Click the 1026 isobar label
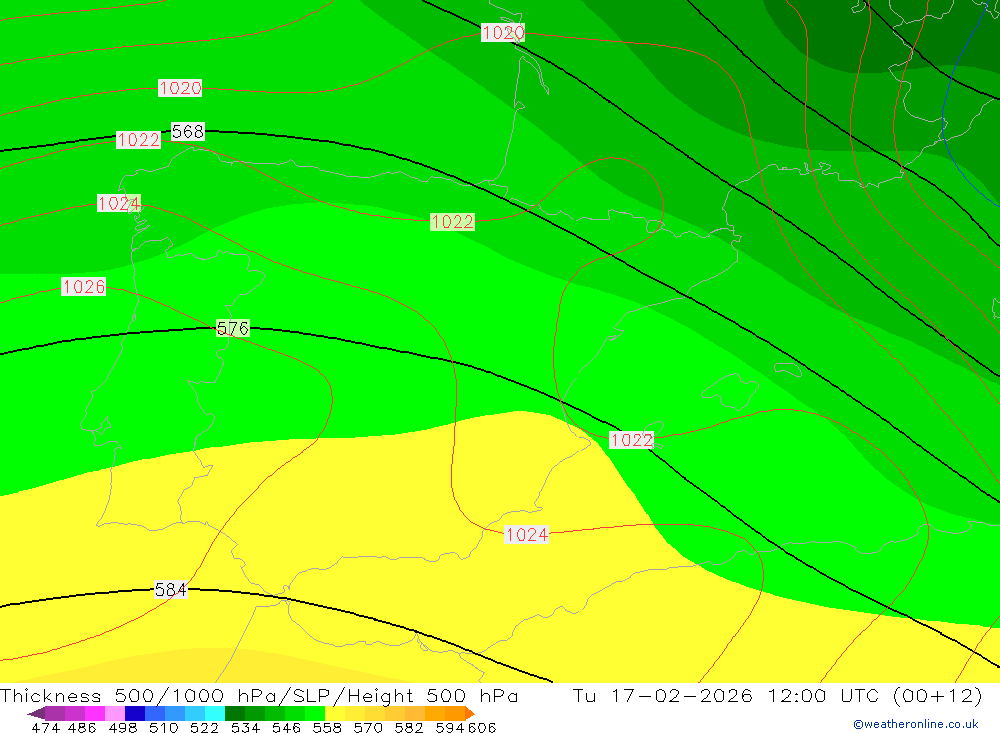This screenshot has height=733, width=1000. coord(84,286)
